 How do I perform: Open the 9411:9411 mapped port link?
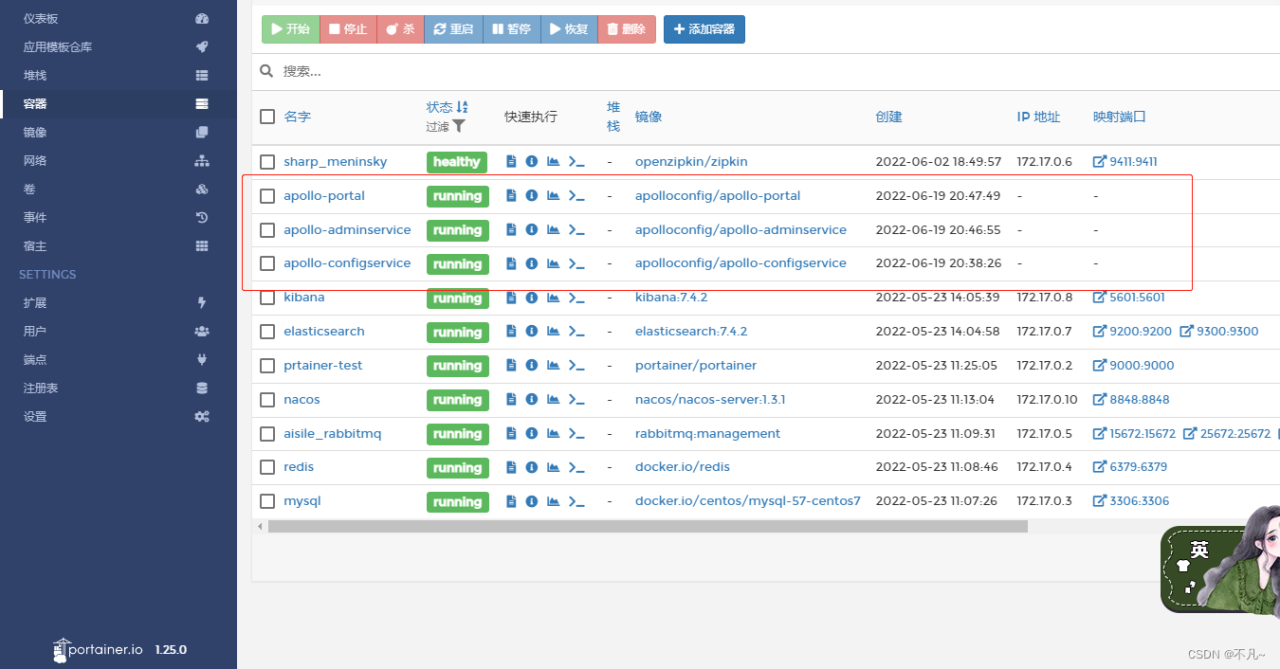[1125, 161]
